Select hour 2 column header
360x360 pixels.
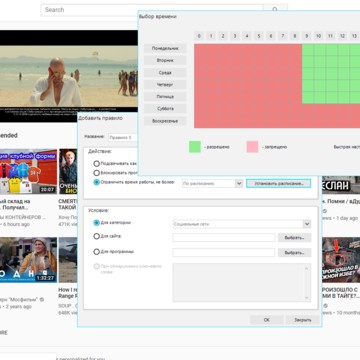click(x=223, y=36)
